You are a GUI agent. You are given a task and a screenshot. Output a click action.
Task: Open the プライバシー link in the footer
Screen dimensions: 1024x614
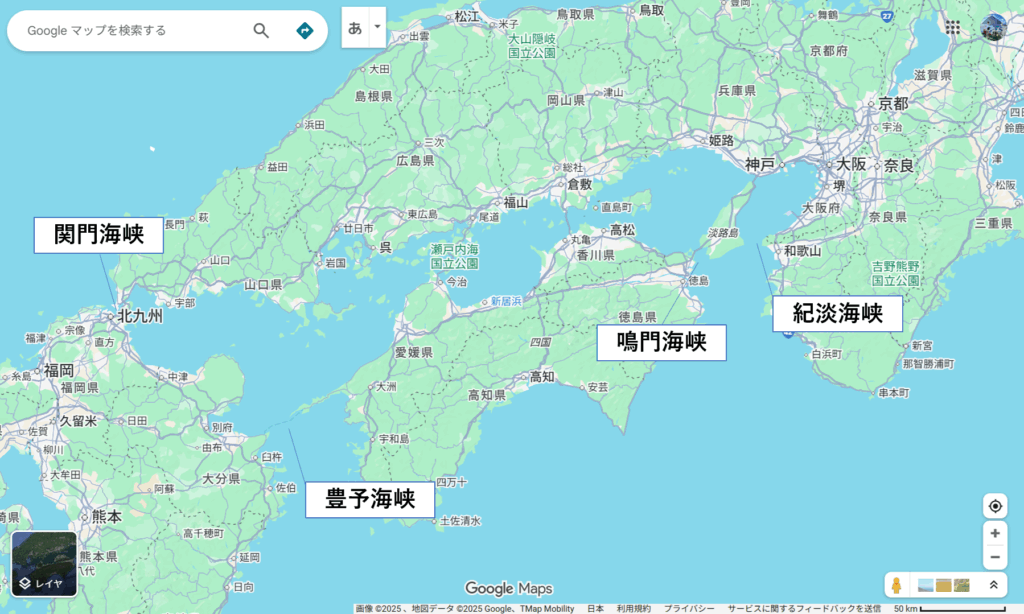(689, 608)
